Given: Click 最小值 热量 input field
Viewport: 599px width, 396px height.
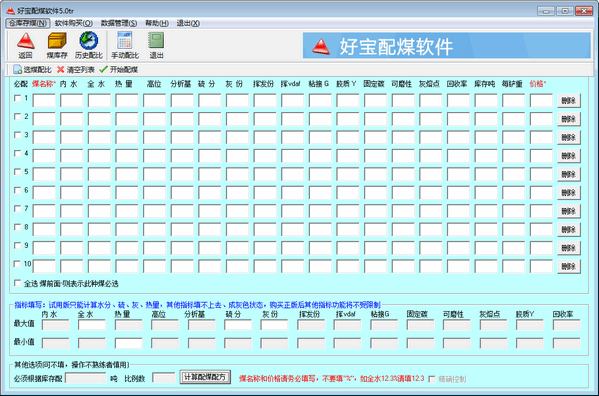Looking at the screenshot, I should (128, 343).
